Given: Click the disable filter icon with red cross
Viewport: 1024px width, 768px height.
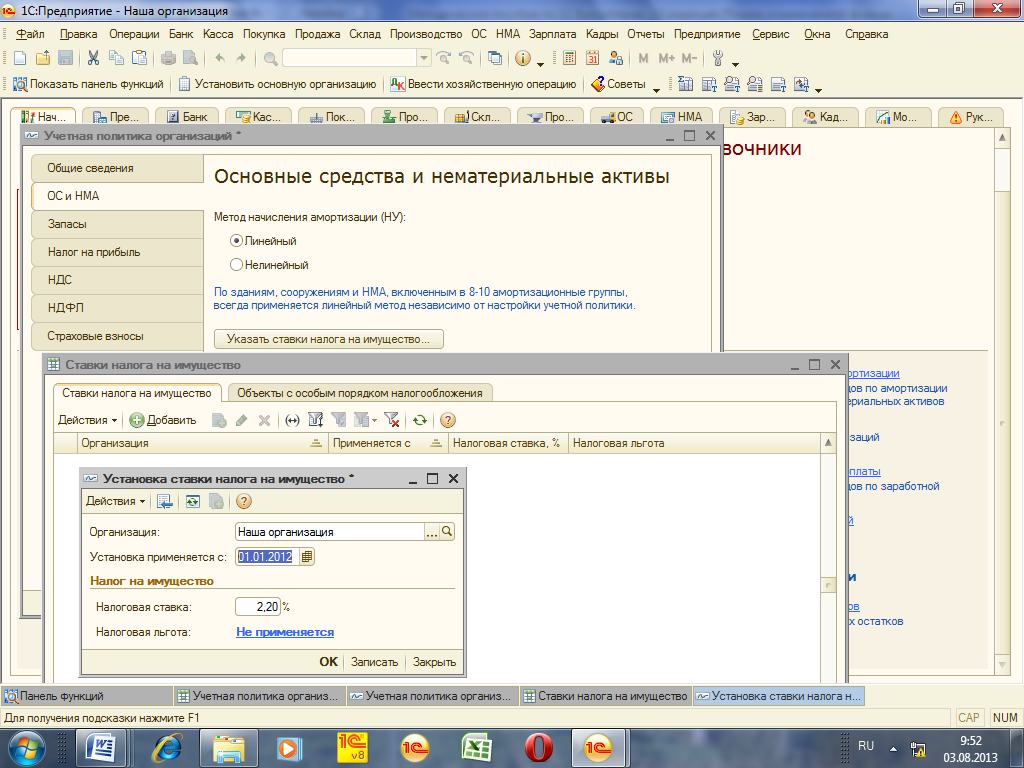Looking at the screenshot, I should (392, 420).
